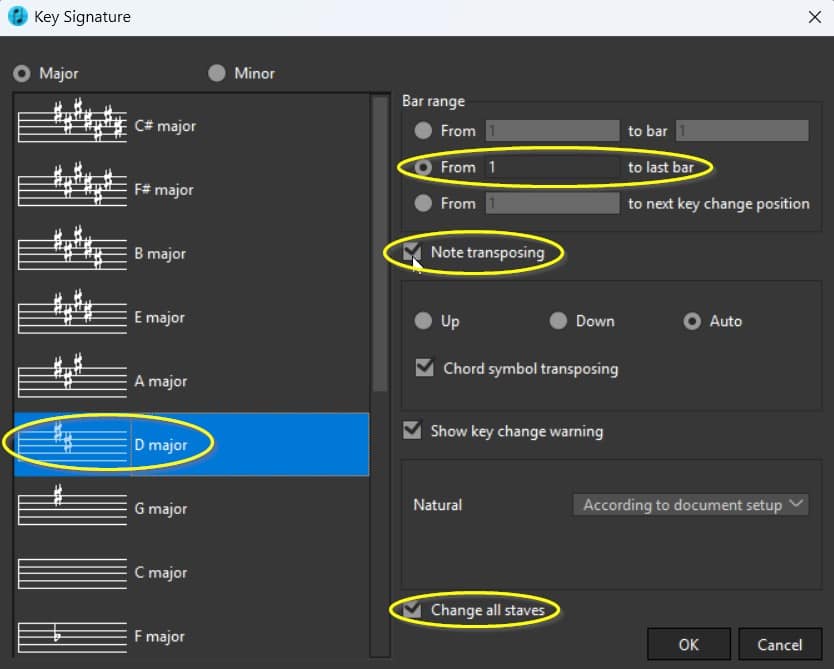Select D major in the key list
834x669 pixels.
point(160,445)
